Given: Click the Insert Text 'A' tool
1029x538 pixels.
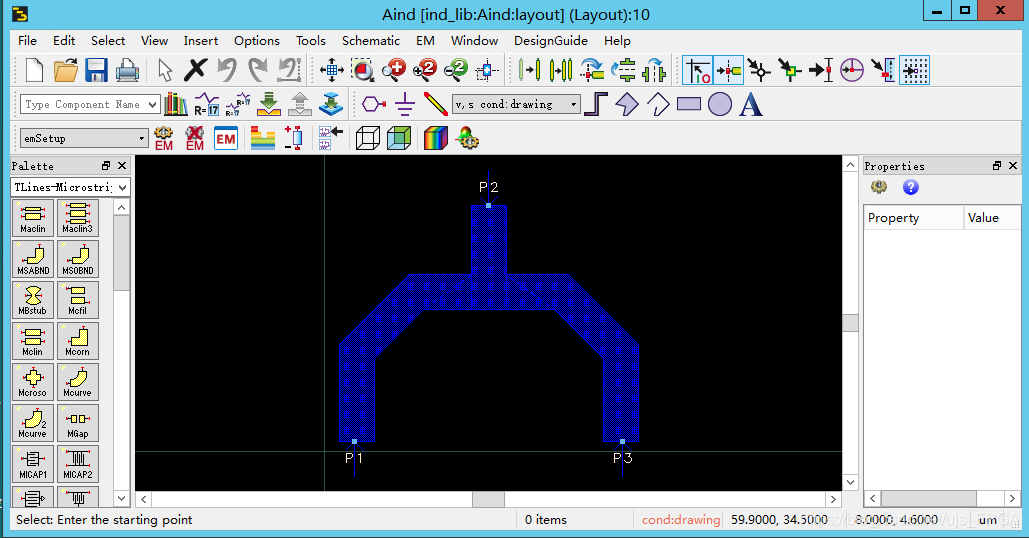Looking at the screenshot, I should [751, 104].
